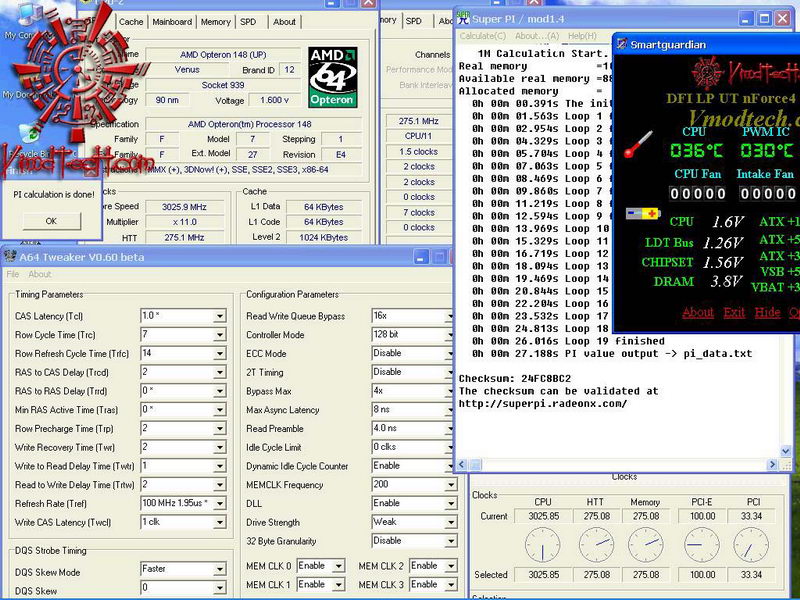Open the Cache tab in CPU-Z
Image resolution: width=800 pixels, height=600 pixels.
pos(131,22)
